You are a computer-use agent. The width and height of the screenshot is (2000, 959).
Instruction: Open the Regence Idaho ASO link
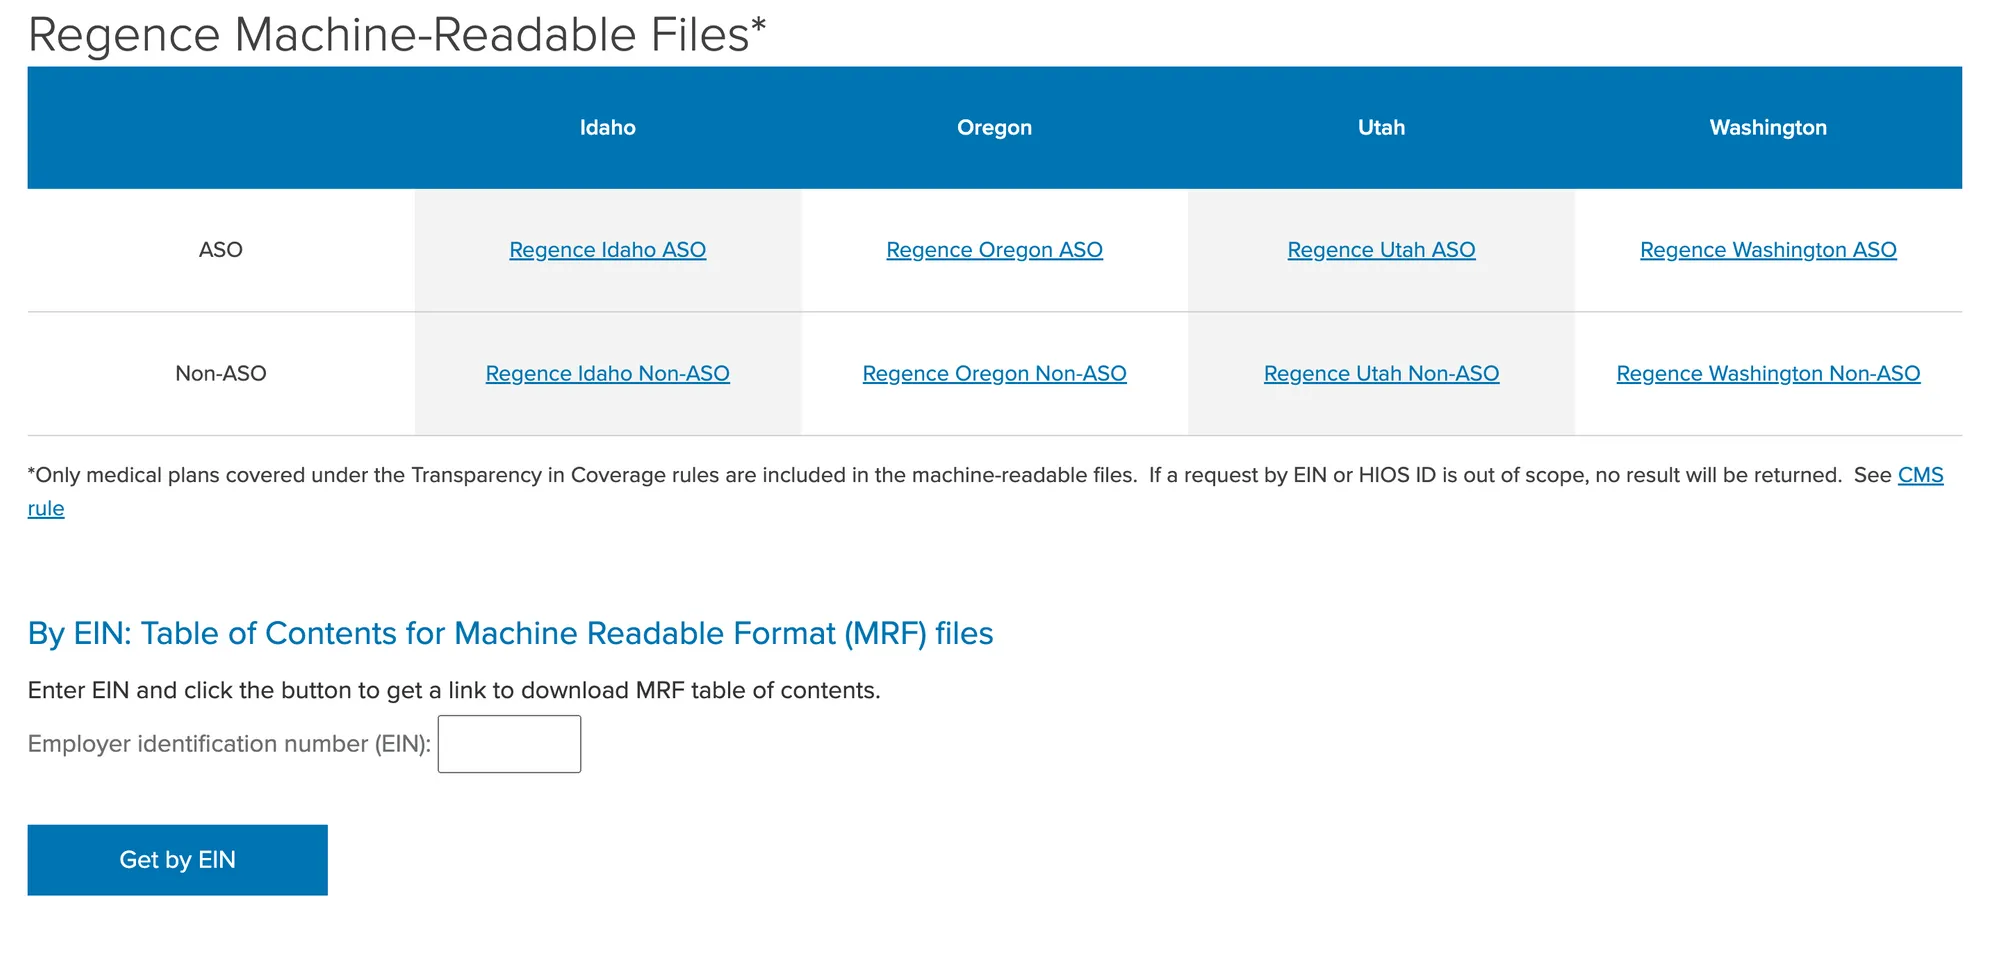(607, 250)
